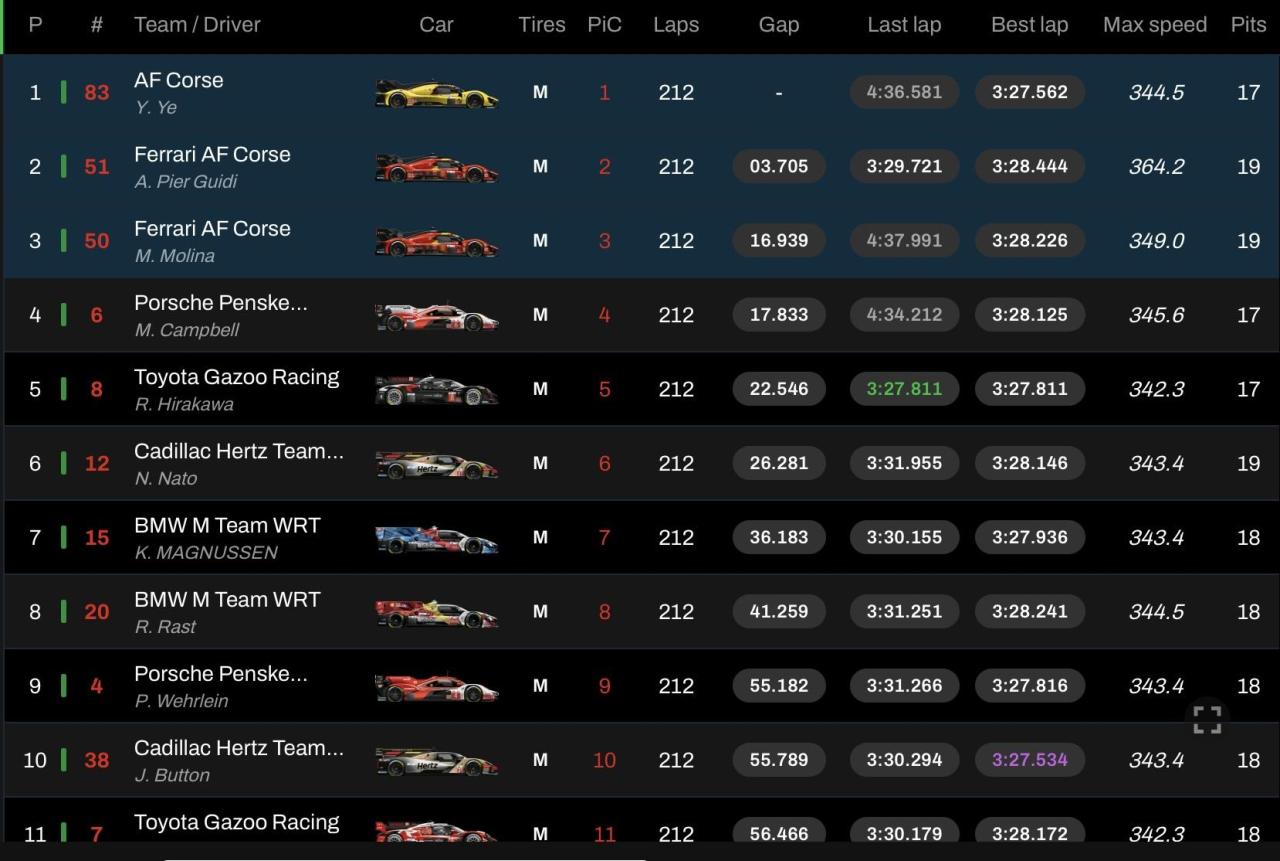Click the 'Gap' column header
1280x861 pixels.
click(778, 25)
